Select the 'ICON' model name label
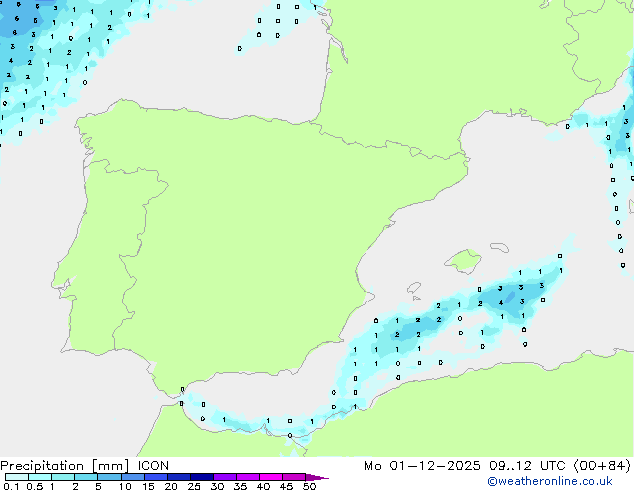 (x=153, y=466)
